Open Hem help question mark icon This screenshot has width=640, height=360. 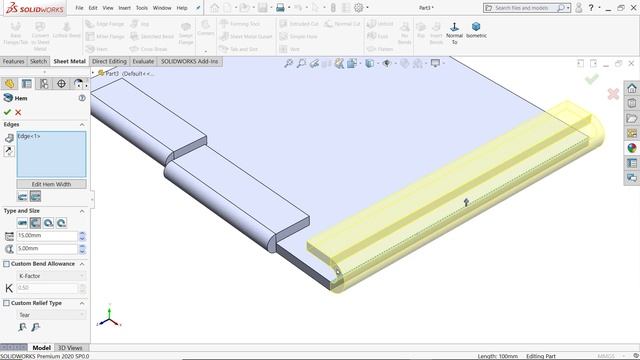[82, 98]
